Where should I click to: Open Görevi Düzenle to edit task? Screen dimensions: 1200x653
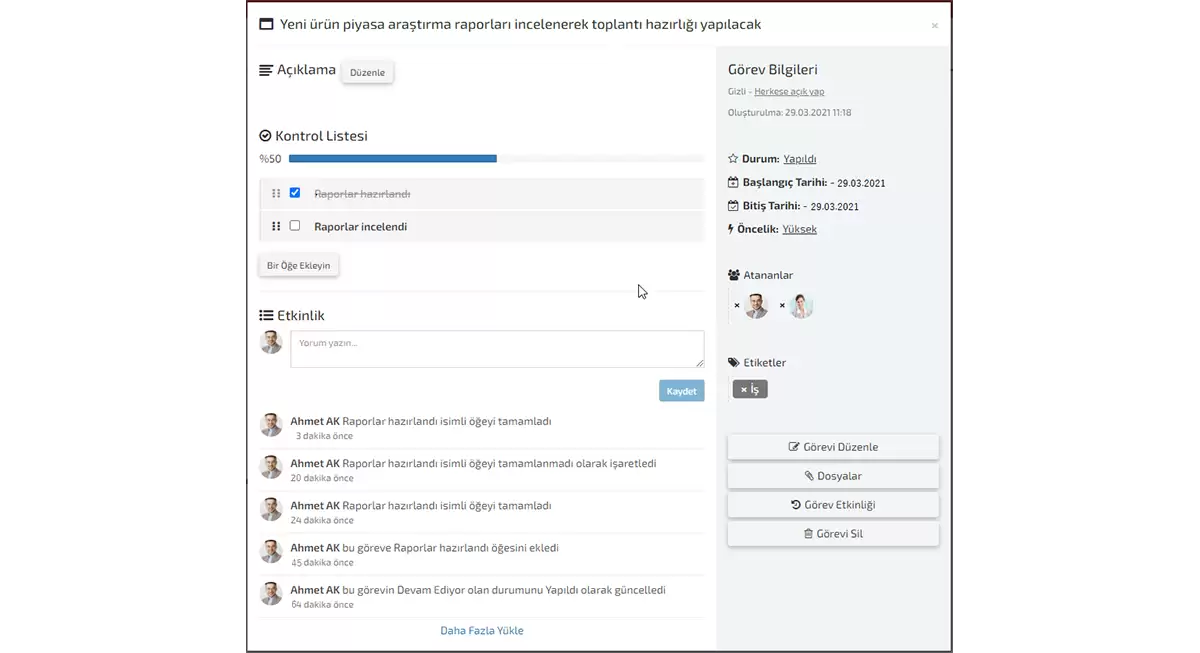(x=833, y=447)
